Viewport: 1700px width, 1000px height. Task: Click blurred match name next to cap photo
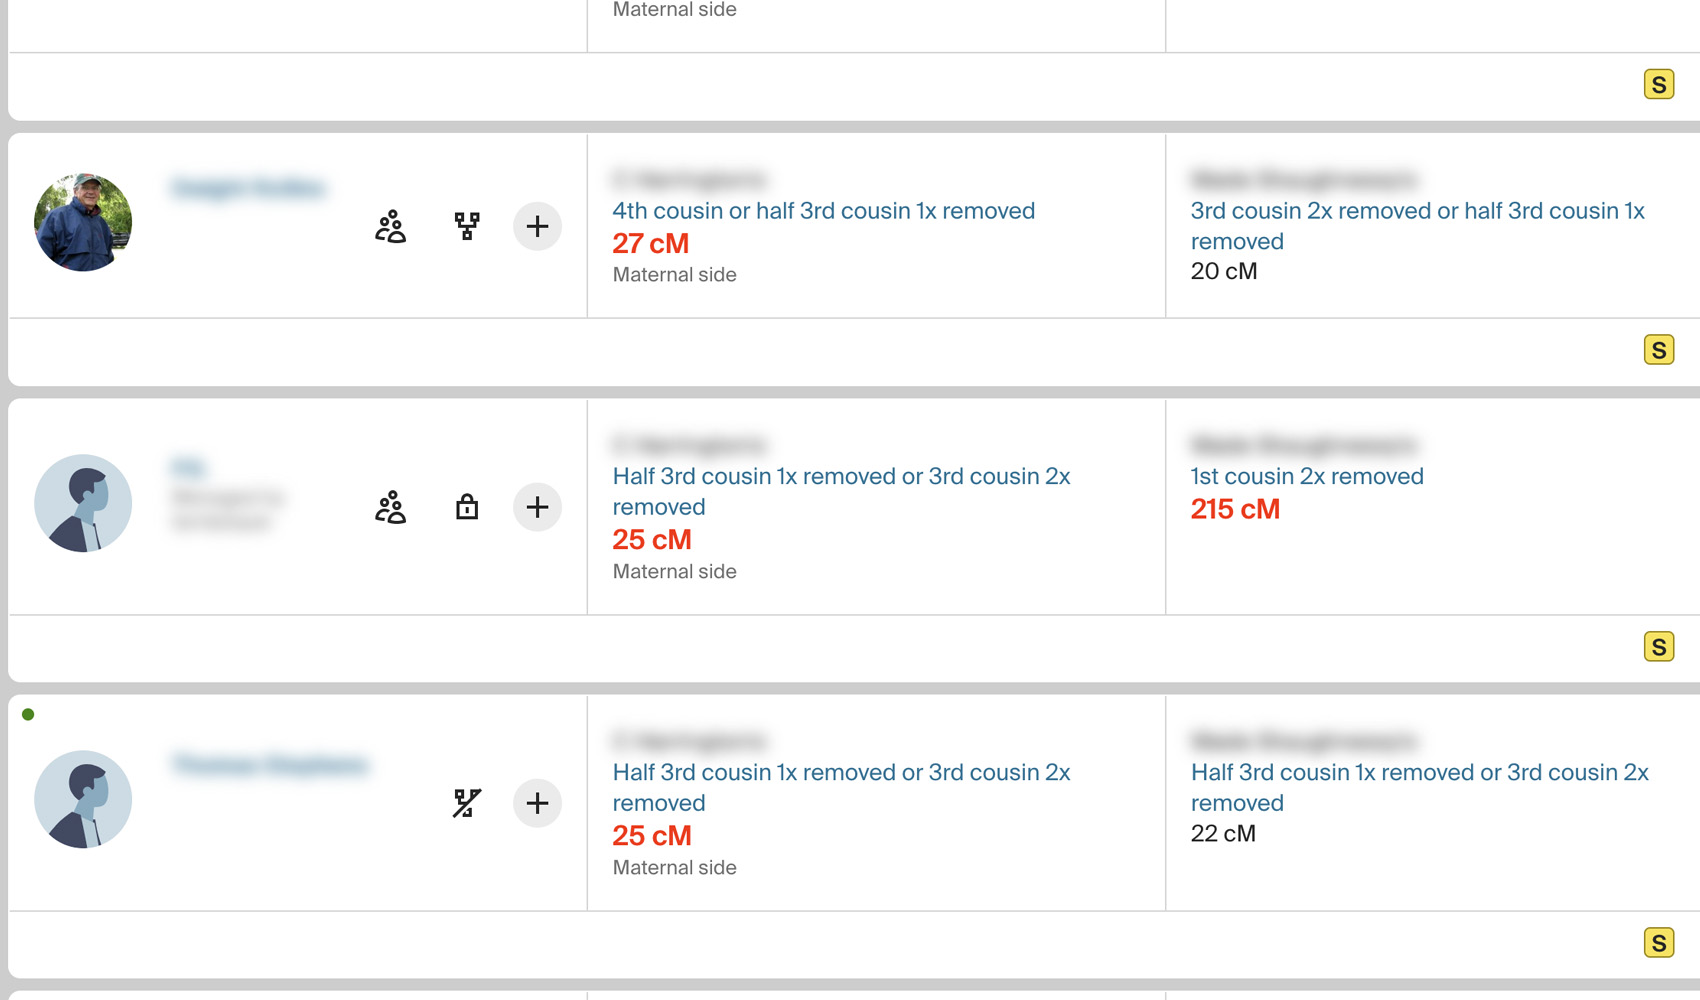click(x=248, y=188)
